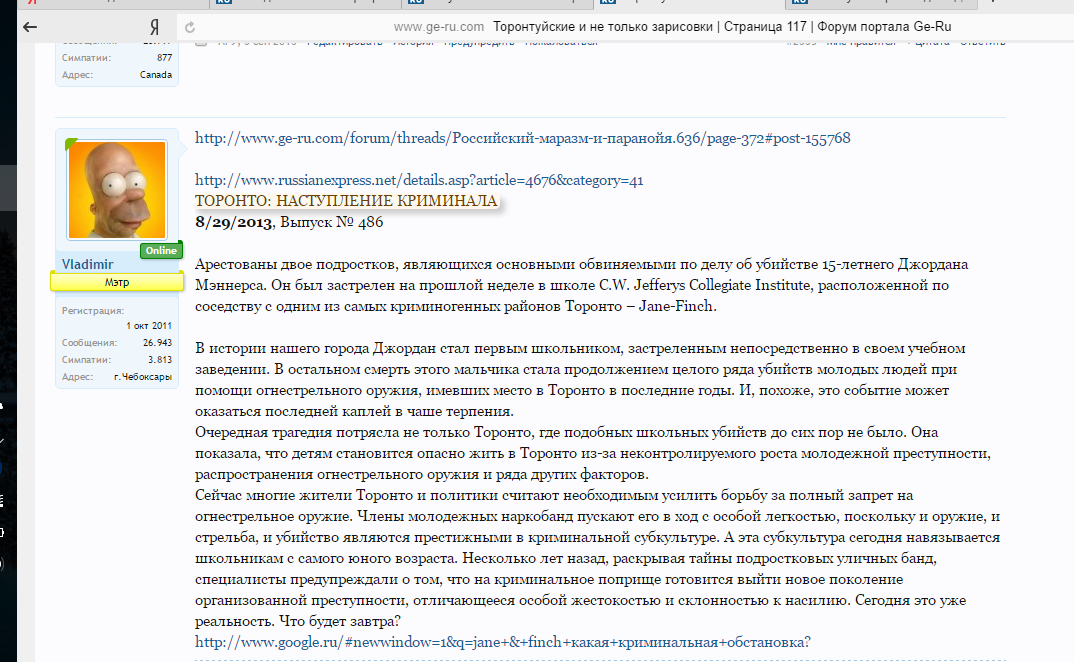Tick the previous post's selection checkbox
1074x662 pixels.
[200, 42]
